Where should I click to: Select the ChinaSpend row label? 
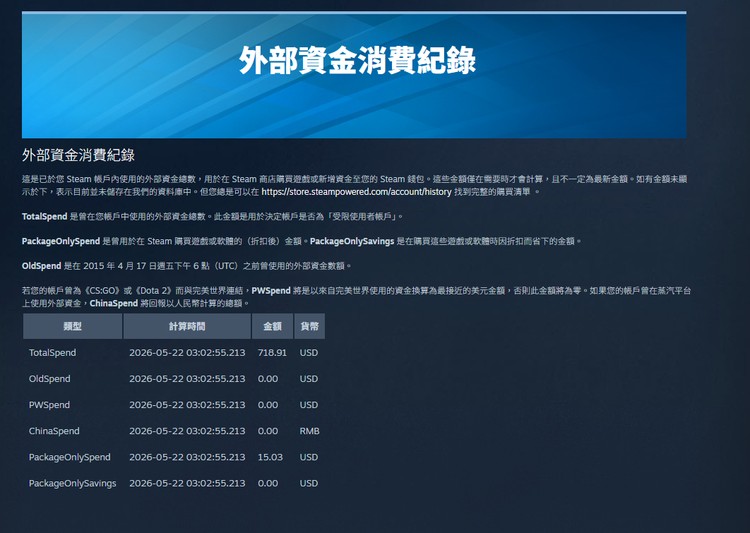pos(54,431)
